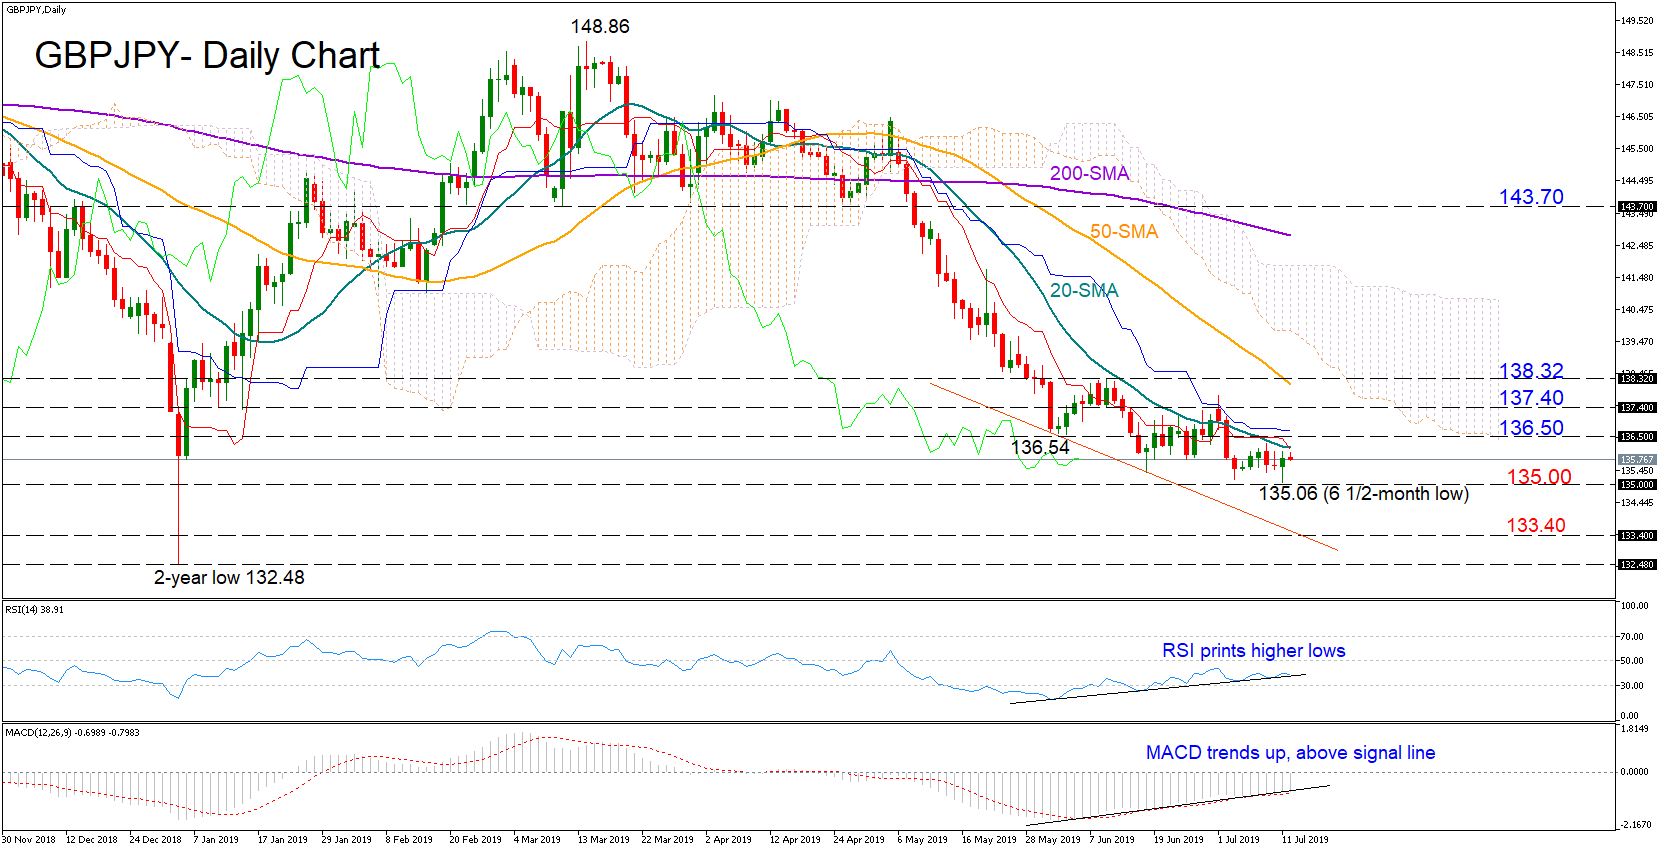Click the 28 May 2019 date label
This screenshot has height=851, width=1668.
pyautogui.click(x=1053, y=839)
